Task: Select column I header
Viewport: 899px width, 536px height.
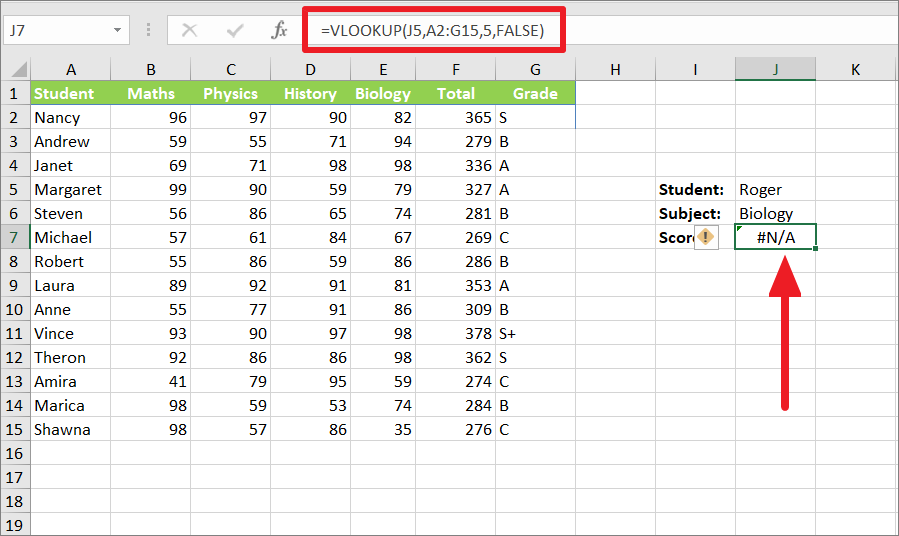Action: coord(695,69)
